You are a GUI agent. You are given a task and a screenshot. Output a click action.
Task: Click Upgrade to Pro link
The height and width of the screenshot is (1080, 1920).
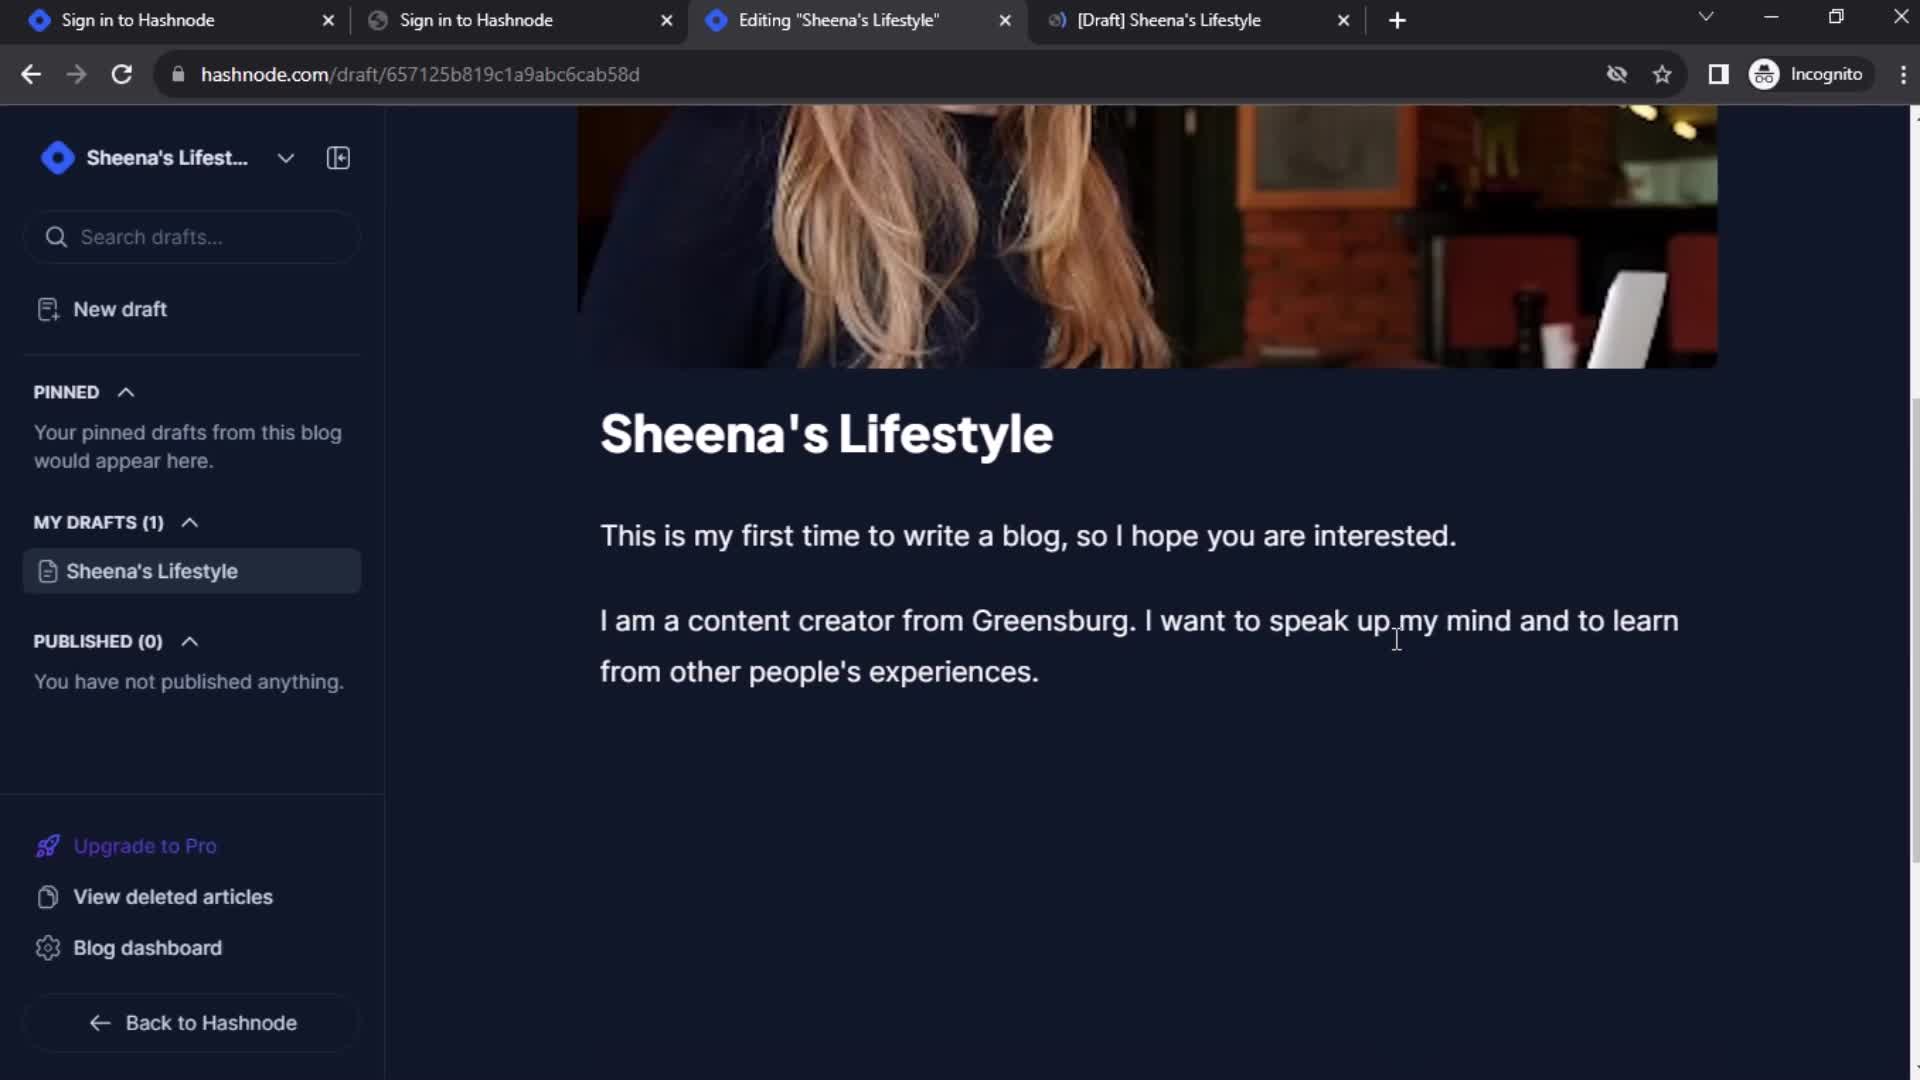pos(144,845)
